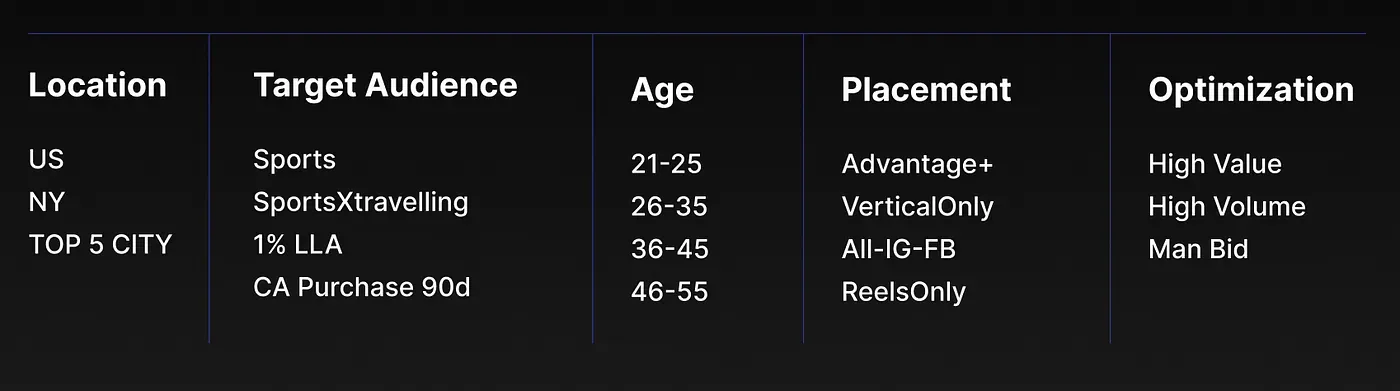Image resolution: width=1400 pixels, height=391 pixels.
Task: Select CA Purchase 90d audience
Action: click(x=362, y=287)
